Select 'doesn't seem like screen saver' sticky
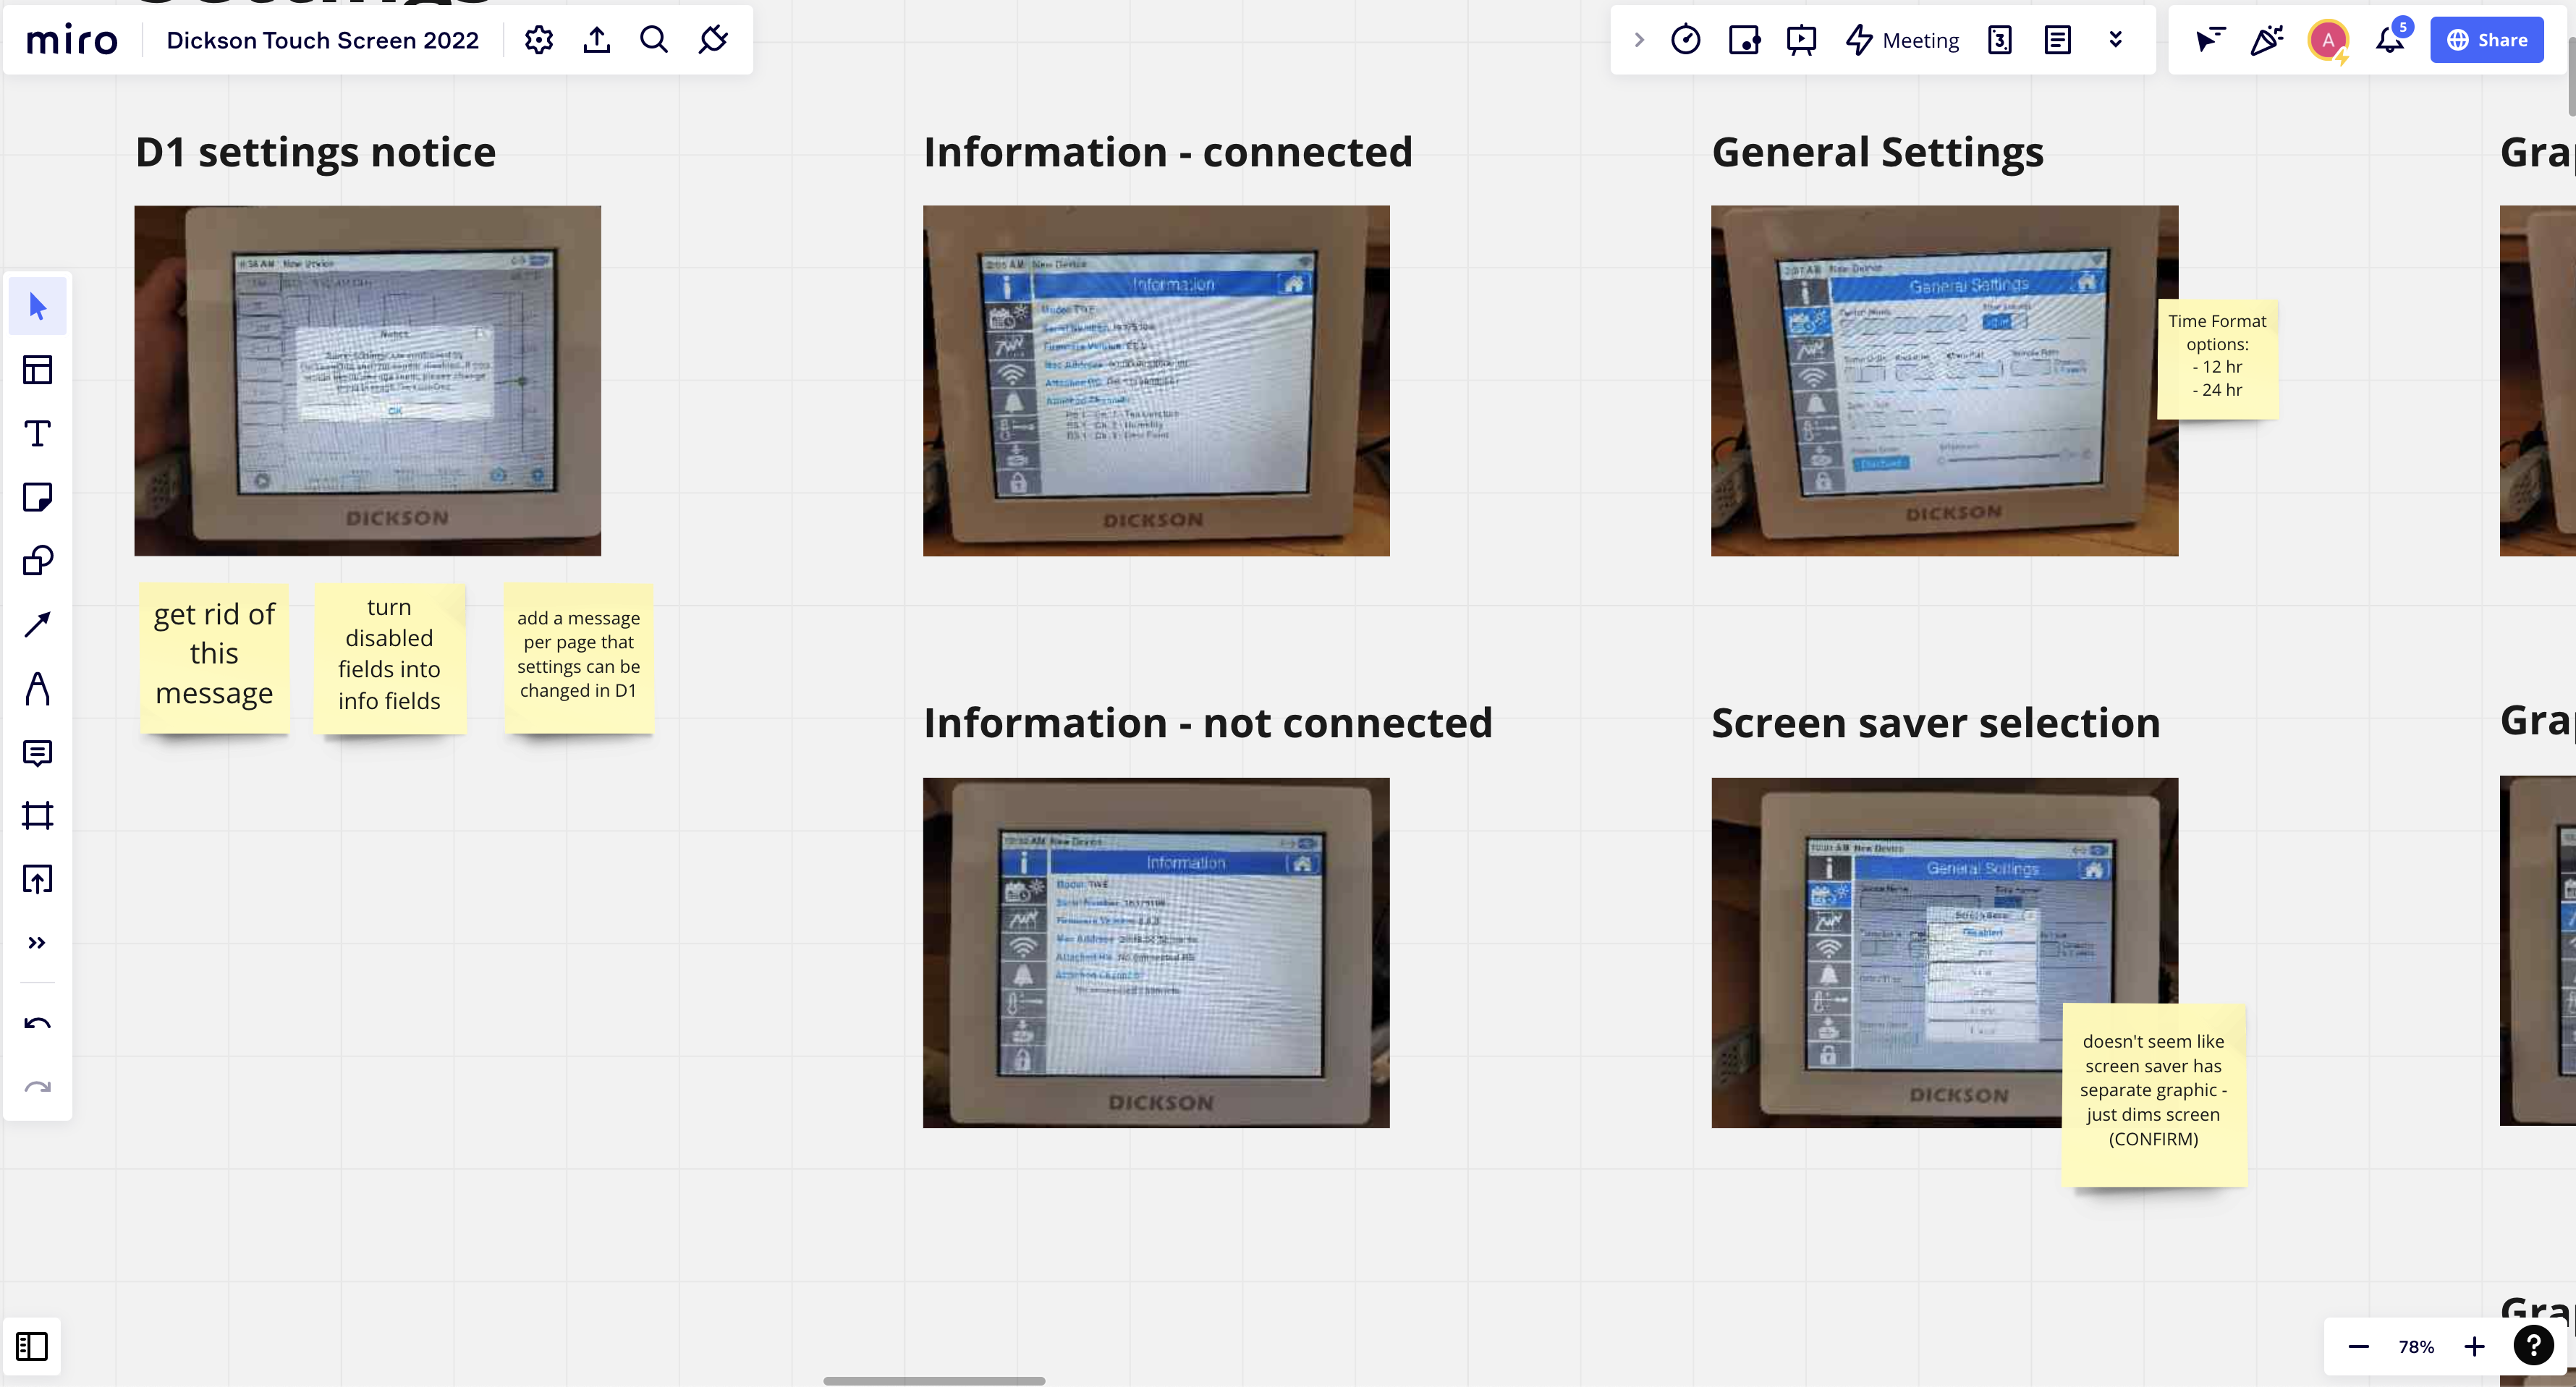The image size is (2576, 1387). [2154, 1095]
